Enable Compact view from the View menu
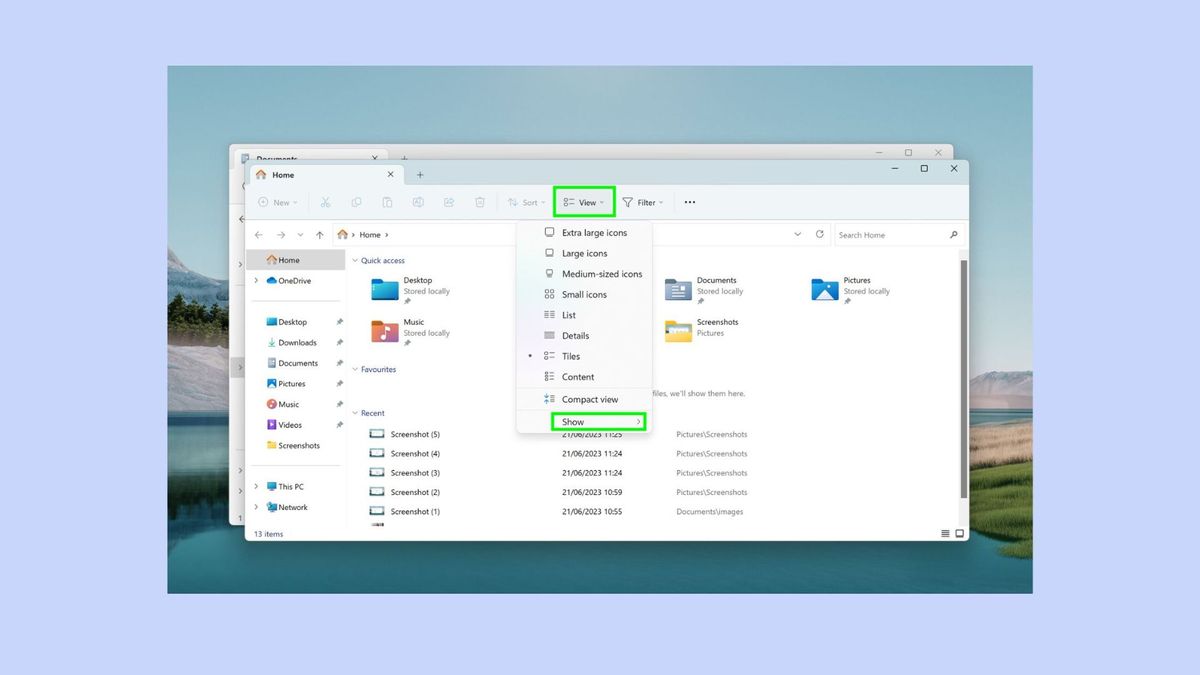The width and height of the screenshot is (1200, 675). click(x=590, y=398)
